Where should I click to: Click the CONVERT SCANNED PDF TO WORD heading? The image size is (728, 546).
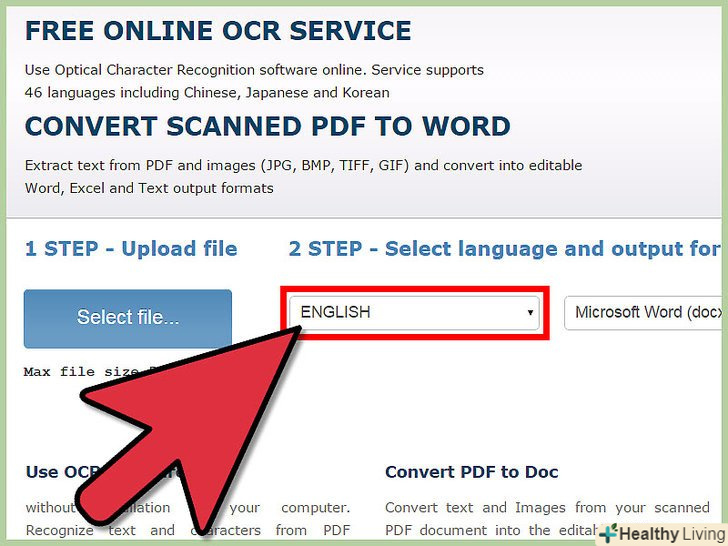click(268, 127)
